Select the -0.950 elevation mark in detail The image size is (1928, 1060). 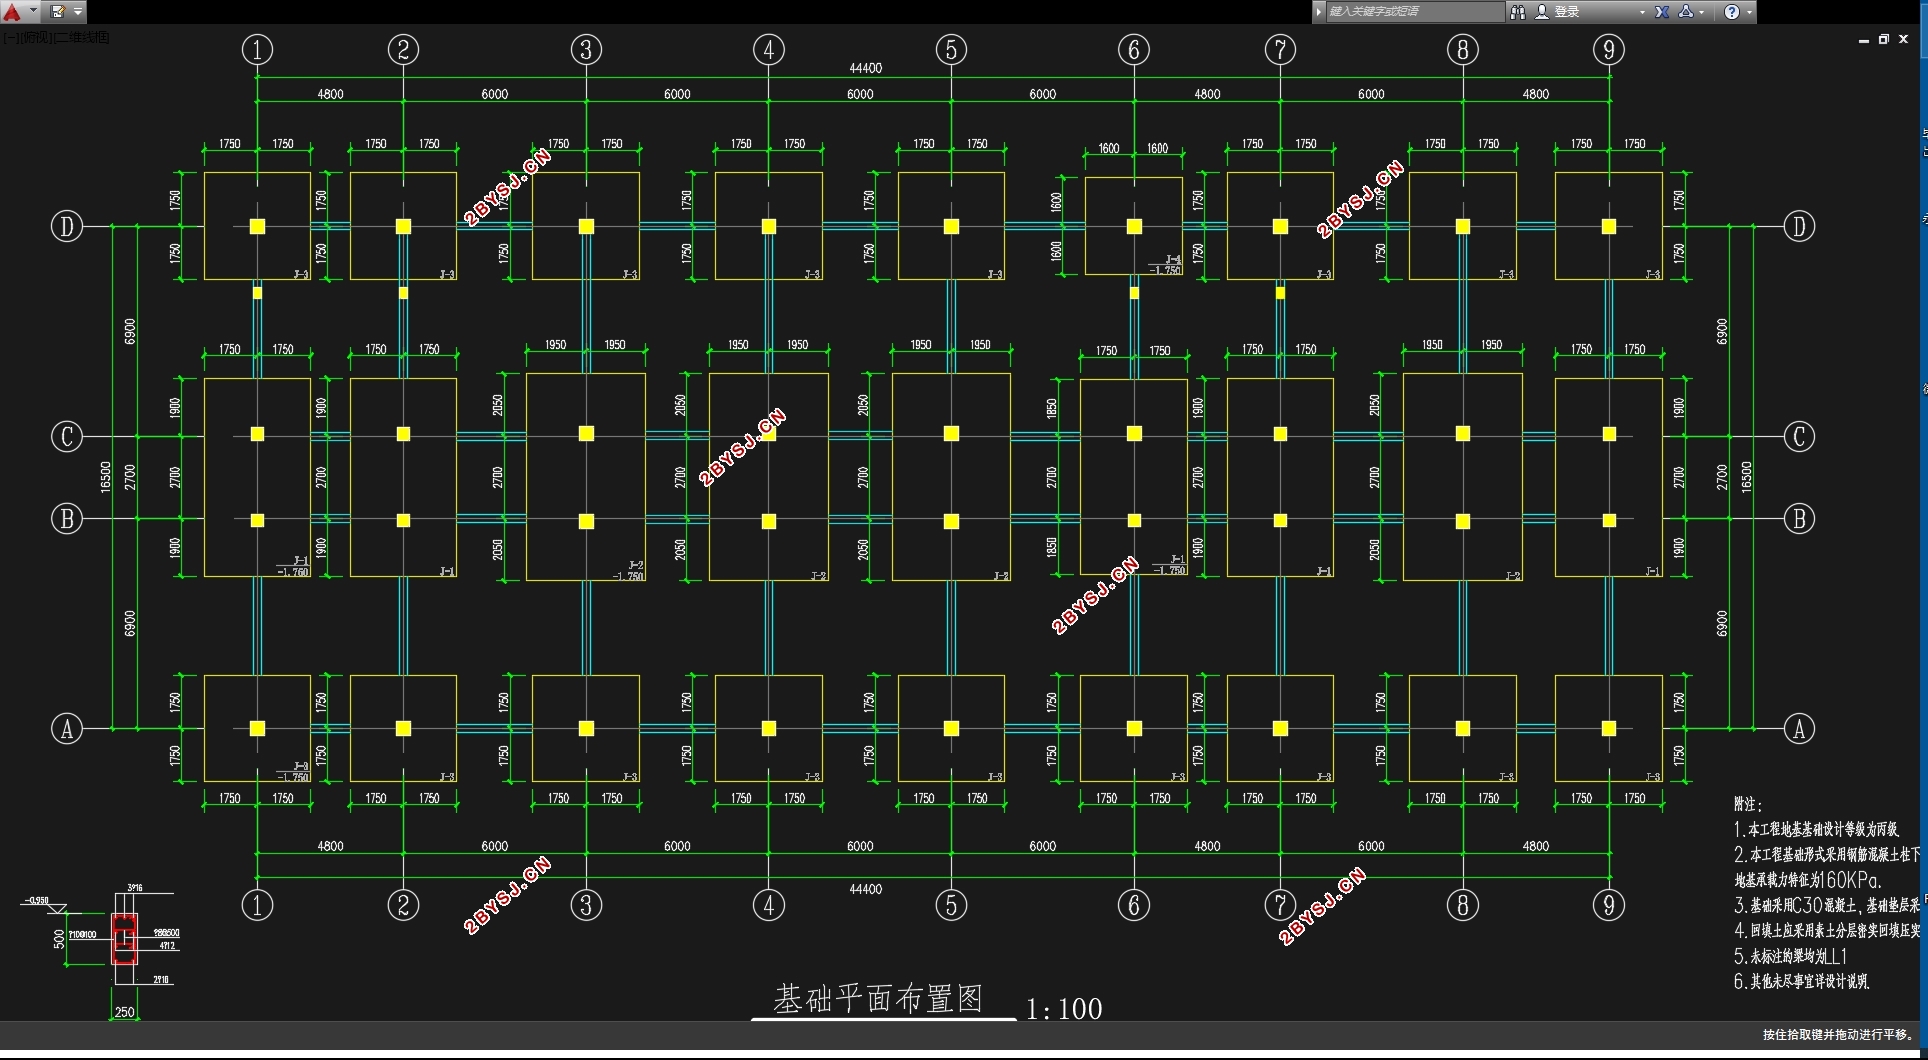click(x=36, y=900)
